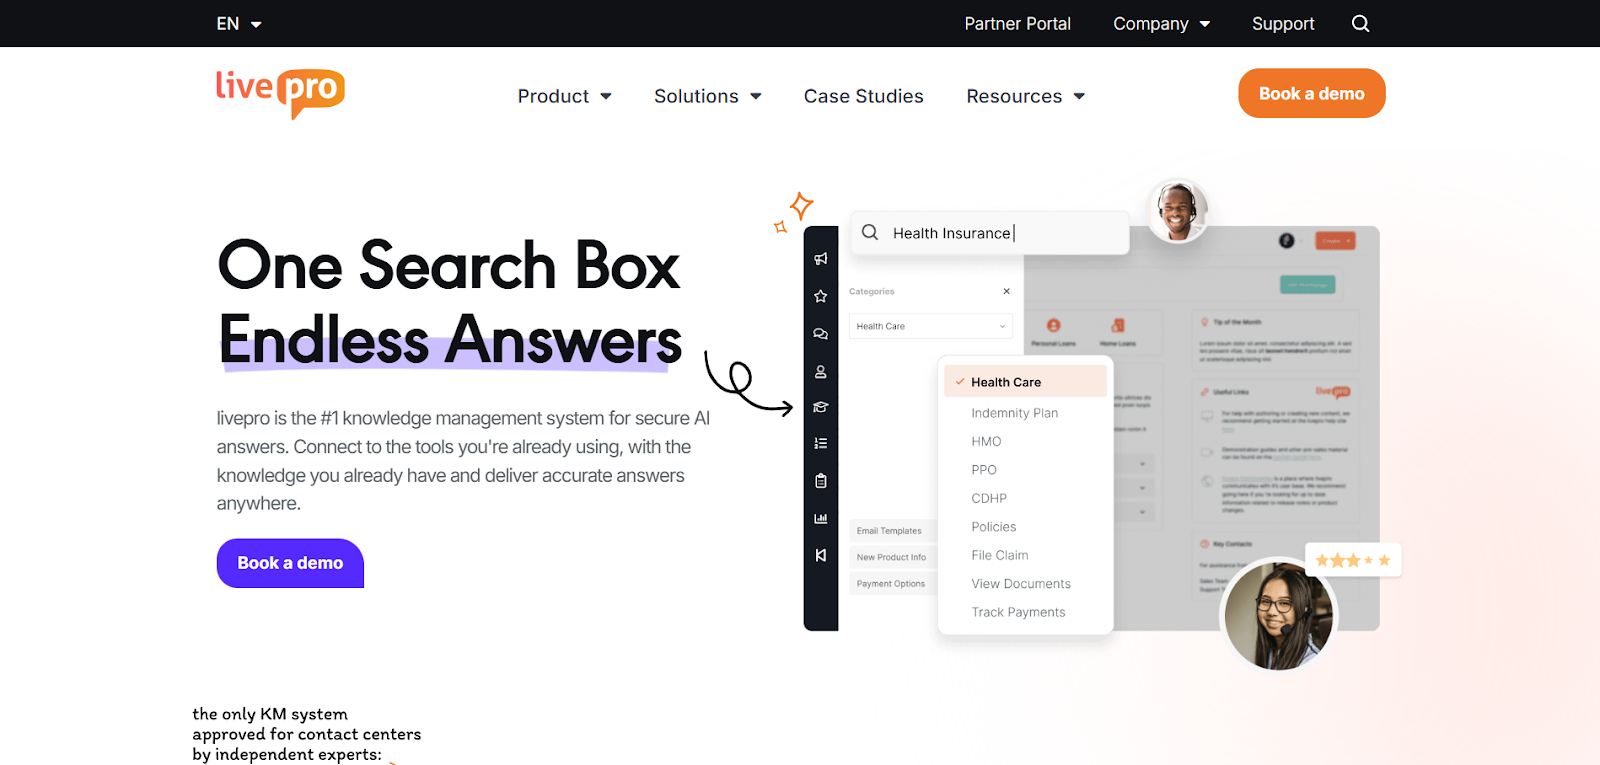Click the orange Book a demo button

point(1312,93)
